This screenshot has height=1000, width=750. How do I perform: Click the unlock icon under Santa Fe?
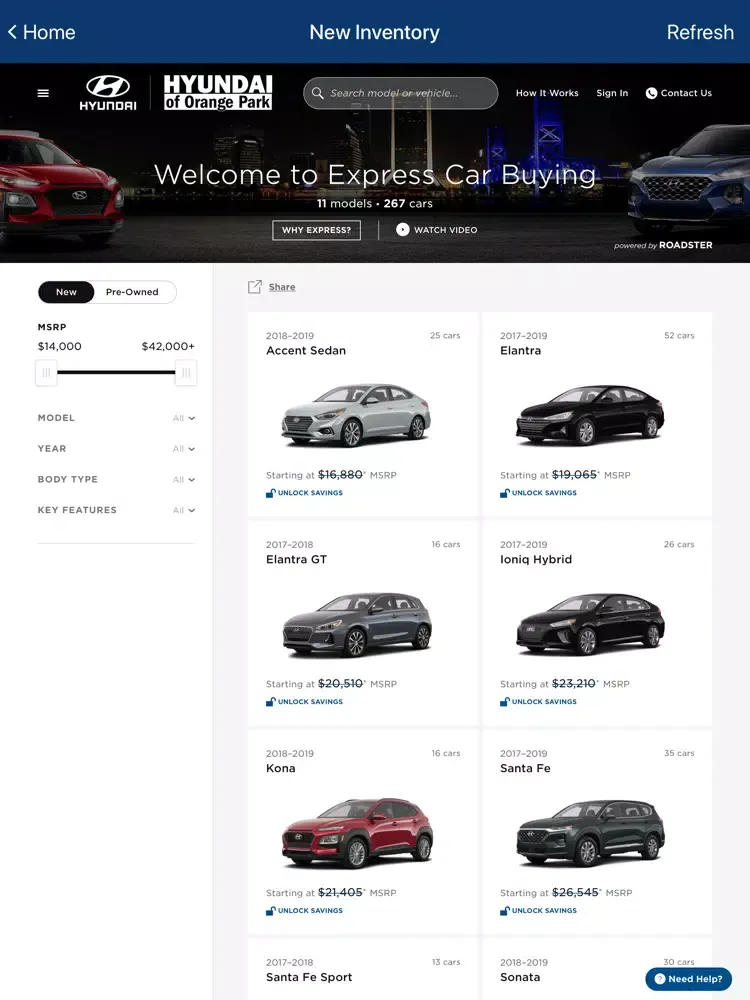click(504, 910)
